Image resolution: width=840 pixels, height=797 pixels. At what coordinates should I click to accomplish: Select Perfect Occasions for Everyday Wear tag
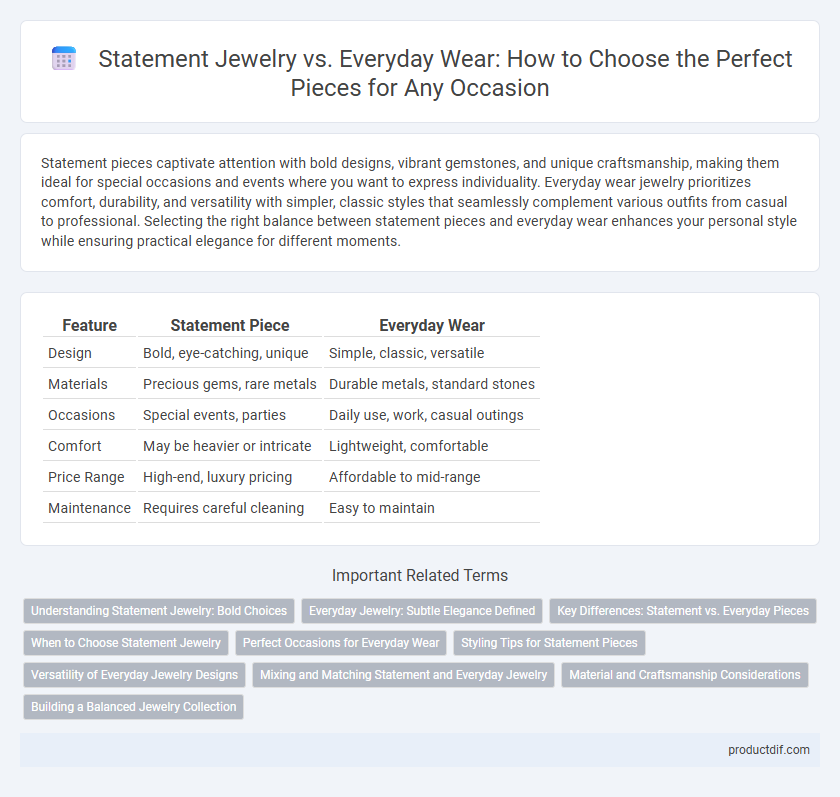point(341,643)
